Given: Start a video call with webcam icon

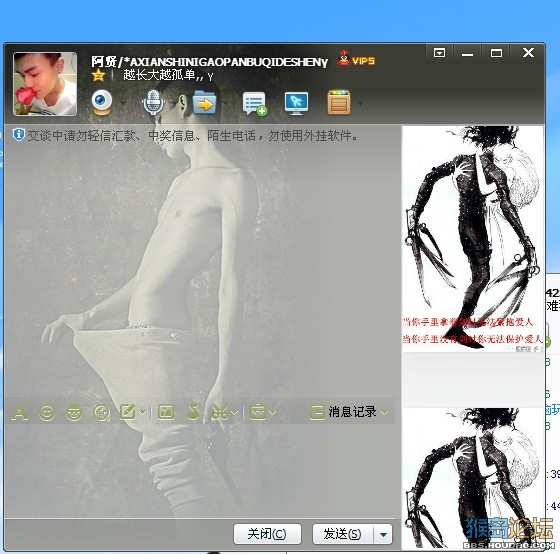Looking at the screenshot, I should click(x=102, y=102).
